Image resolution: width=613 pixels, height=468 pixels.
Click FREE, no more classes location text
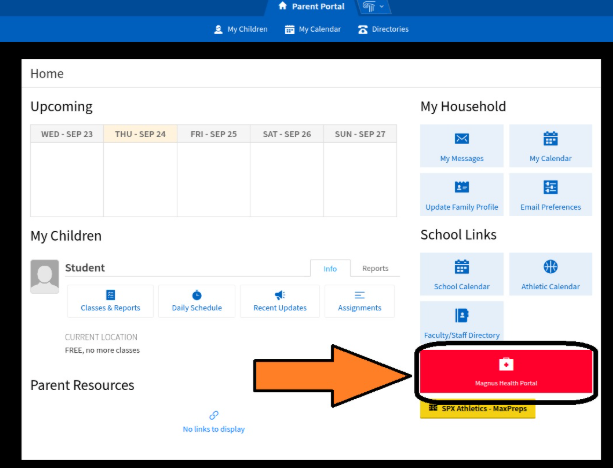pos(102,350)
